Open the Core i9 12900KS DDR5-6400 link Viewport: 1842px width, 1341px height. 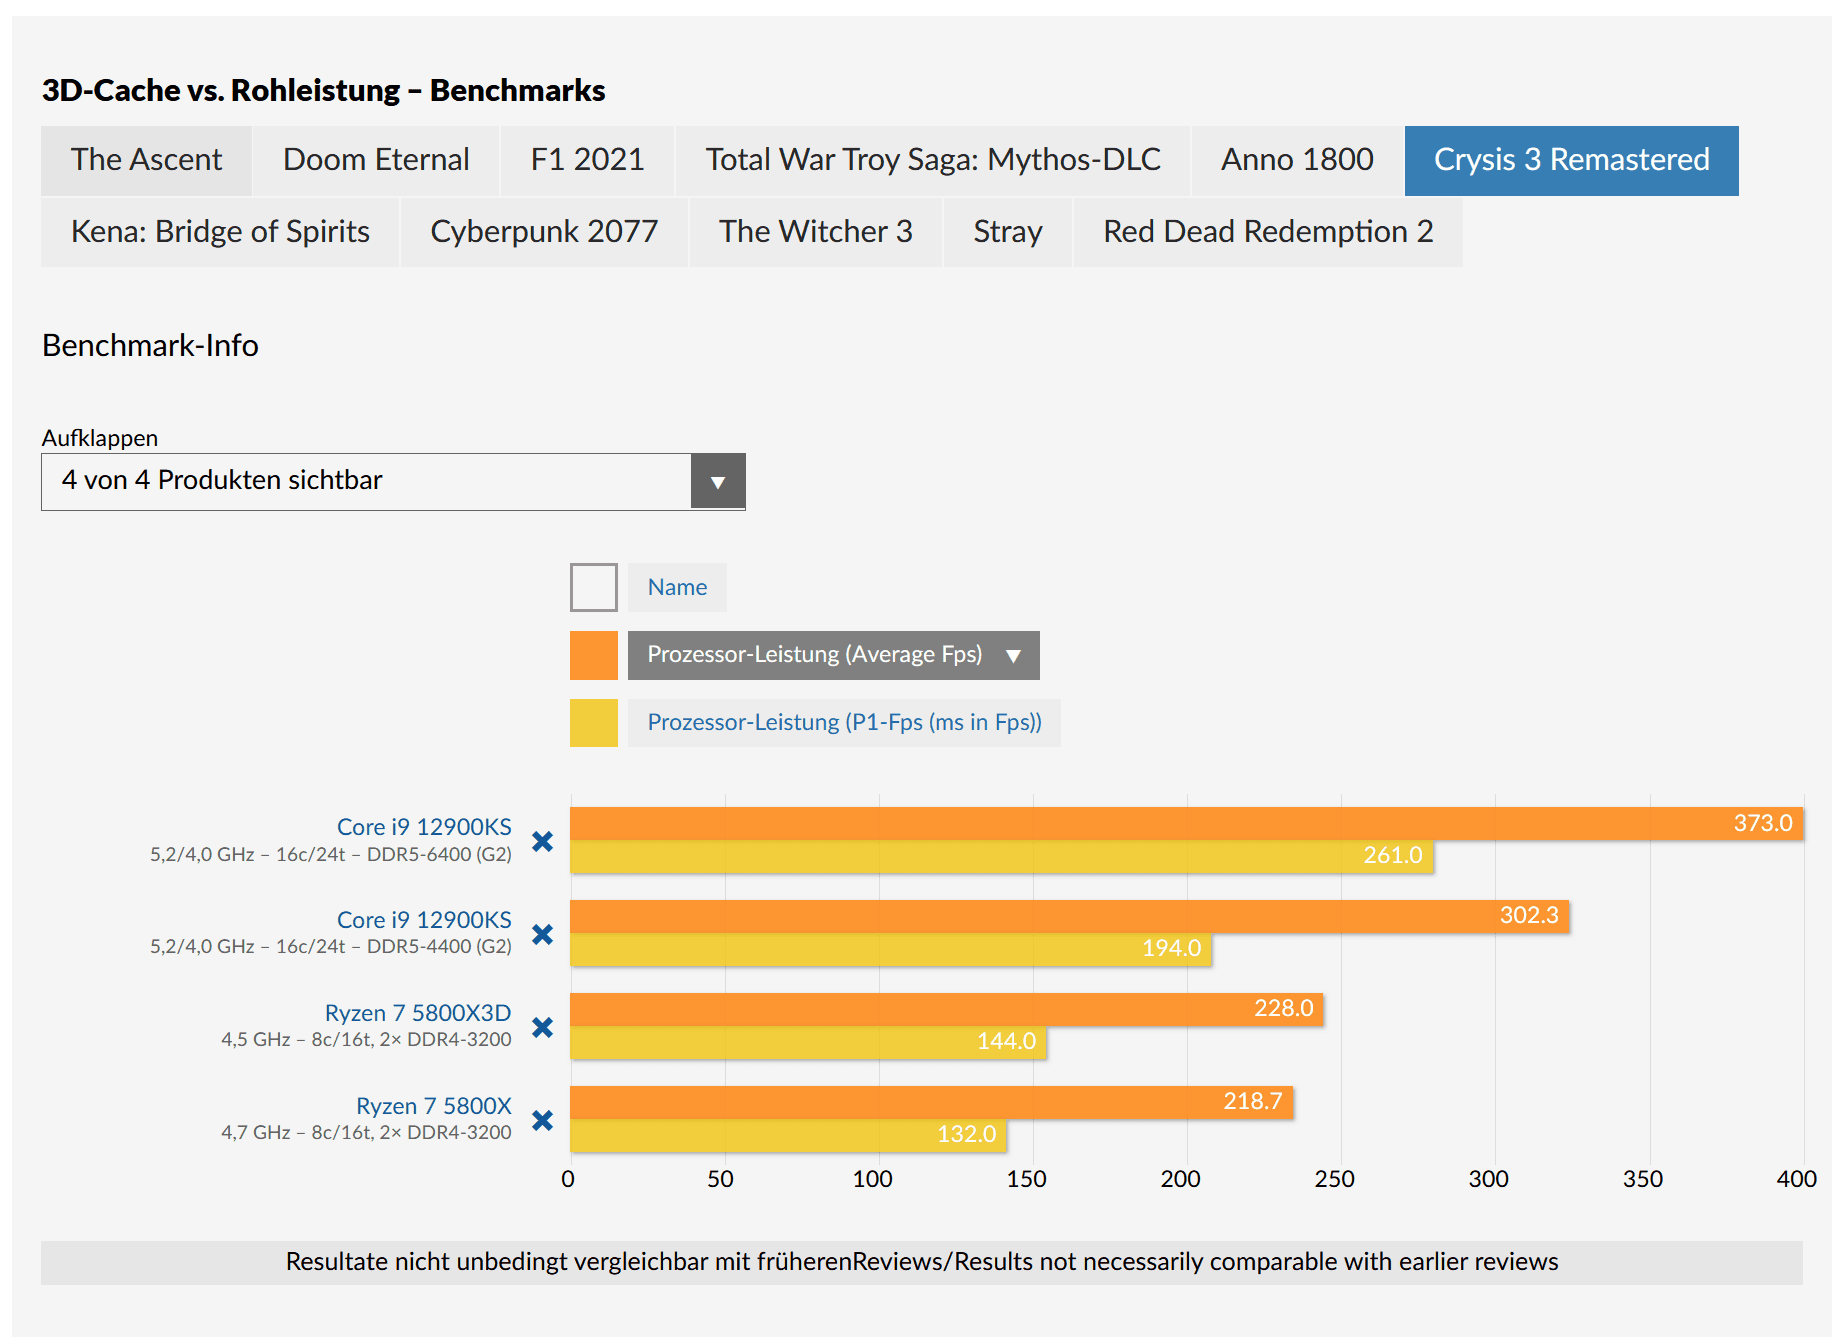point(424,827)
